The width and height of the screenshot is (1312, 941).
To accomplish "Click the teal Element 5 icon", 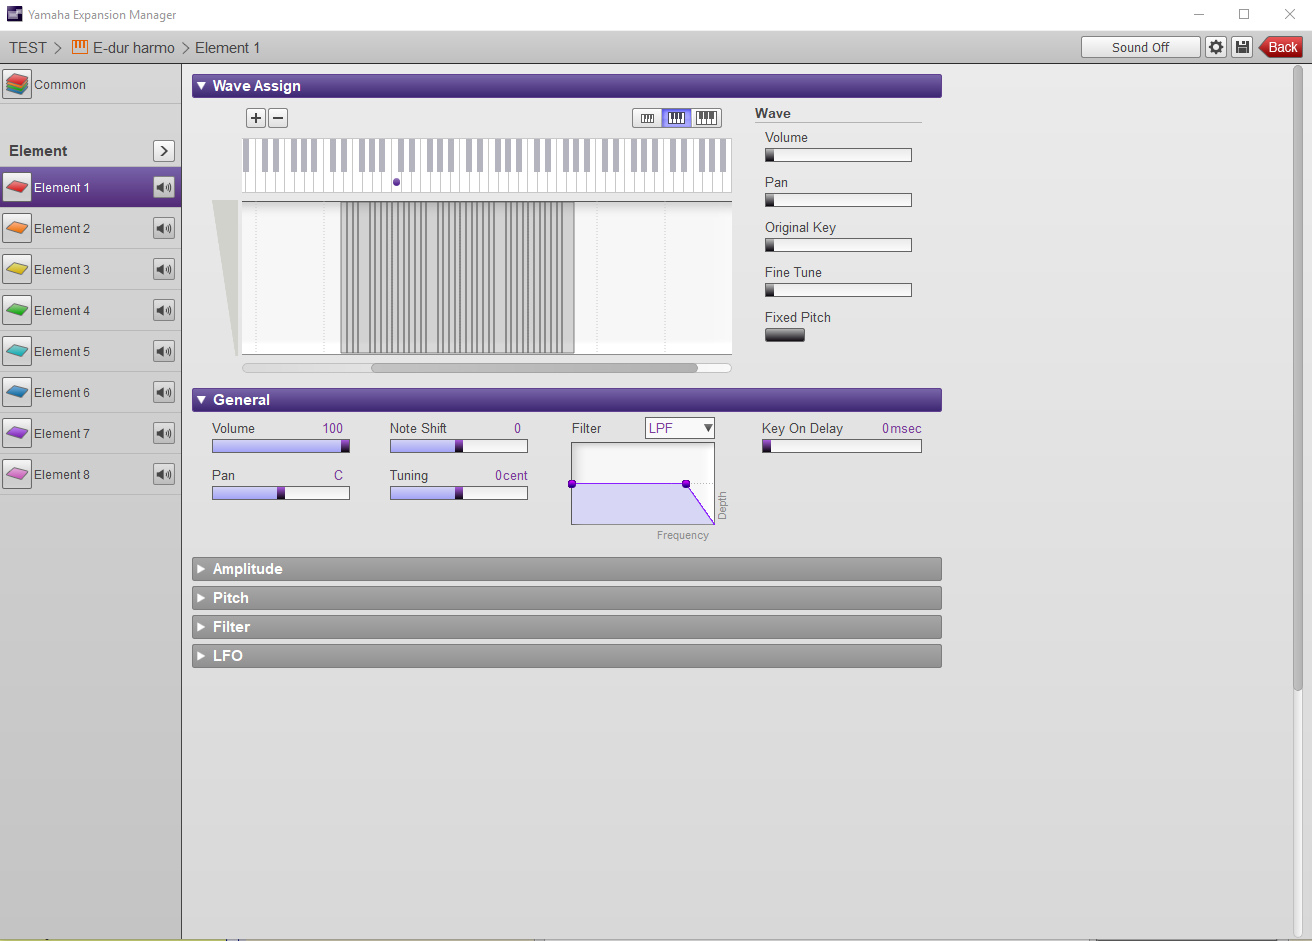I will (x=17, y=351).
